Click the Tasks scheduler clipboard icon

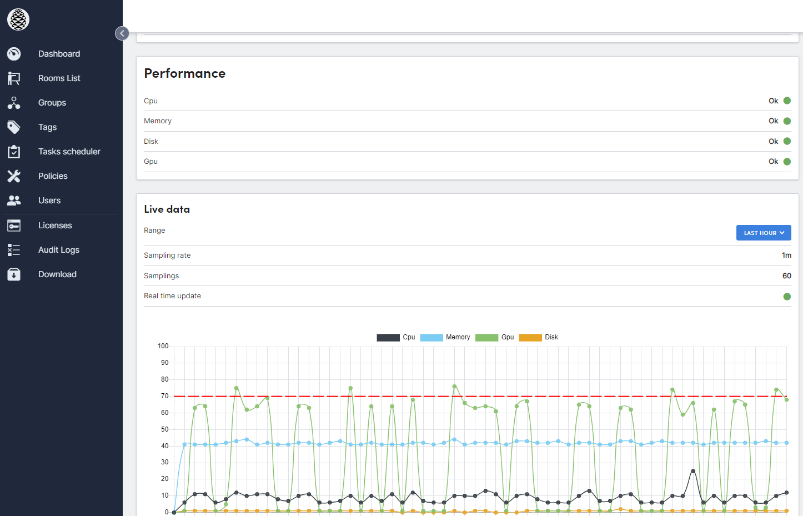tap(14, 152)
